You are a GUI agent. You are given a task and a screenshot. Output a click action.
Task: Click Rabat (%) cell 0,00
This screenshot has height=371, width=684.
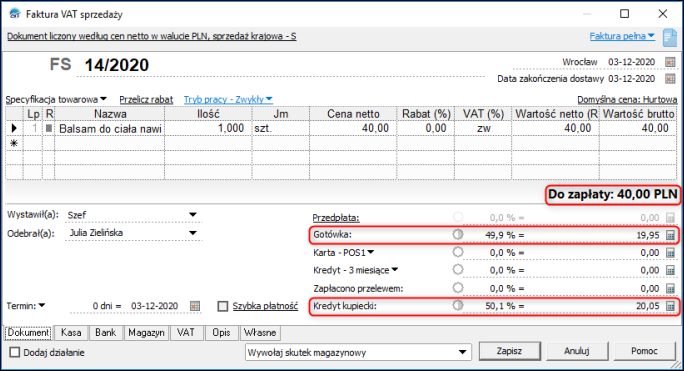click(x=425, y=128)
